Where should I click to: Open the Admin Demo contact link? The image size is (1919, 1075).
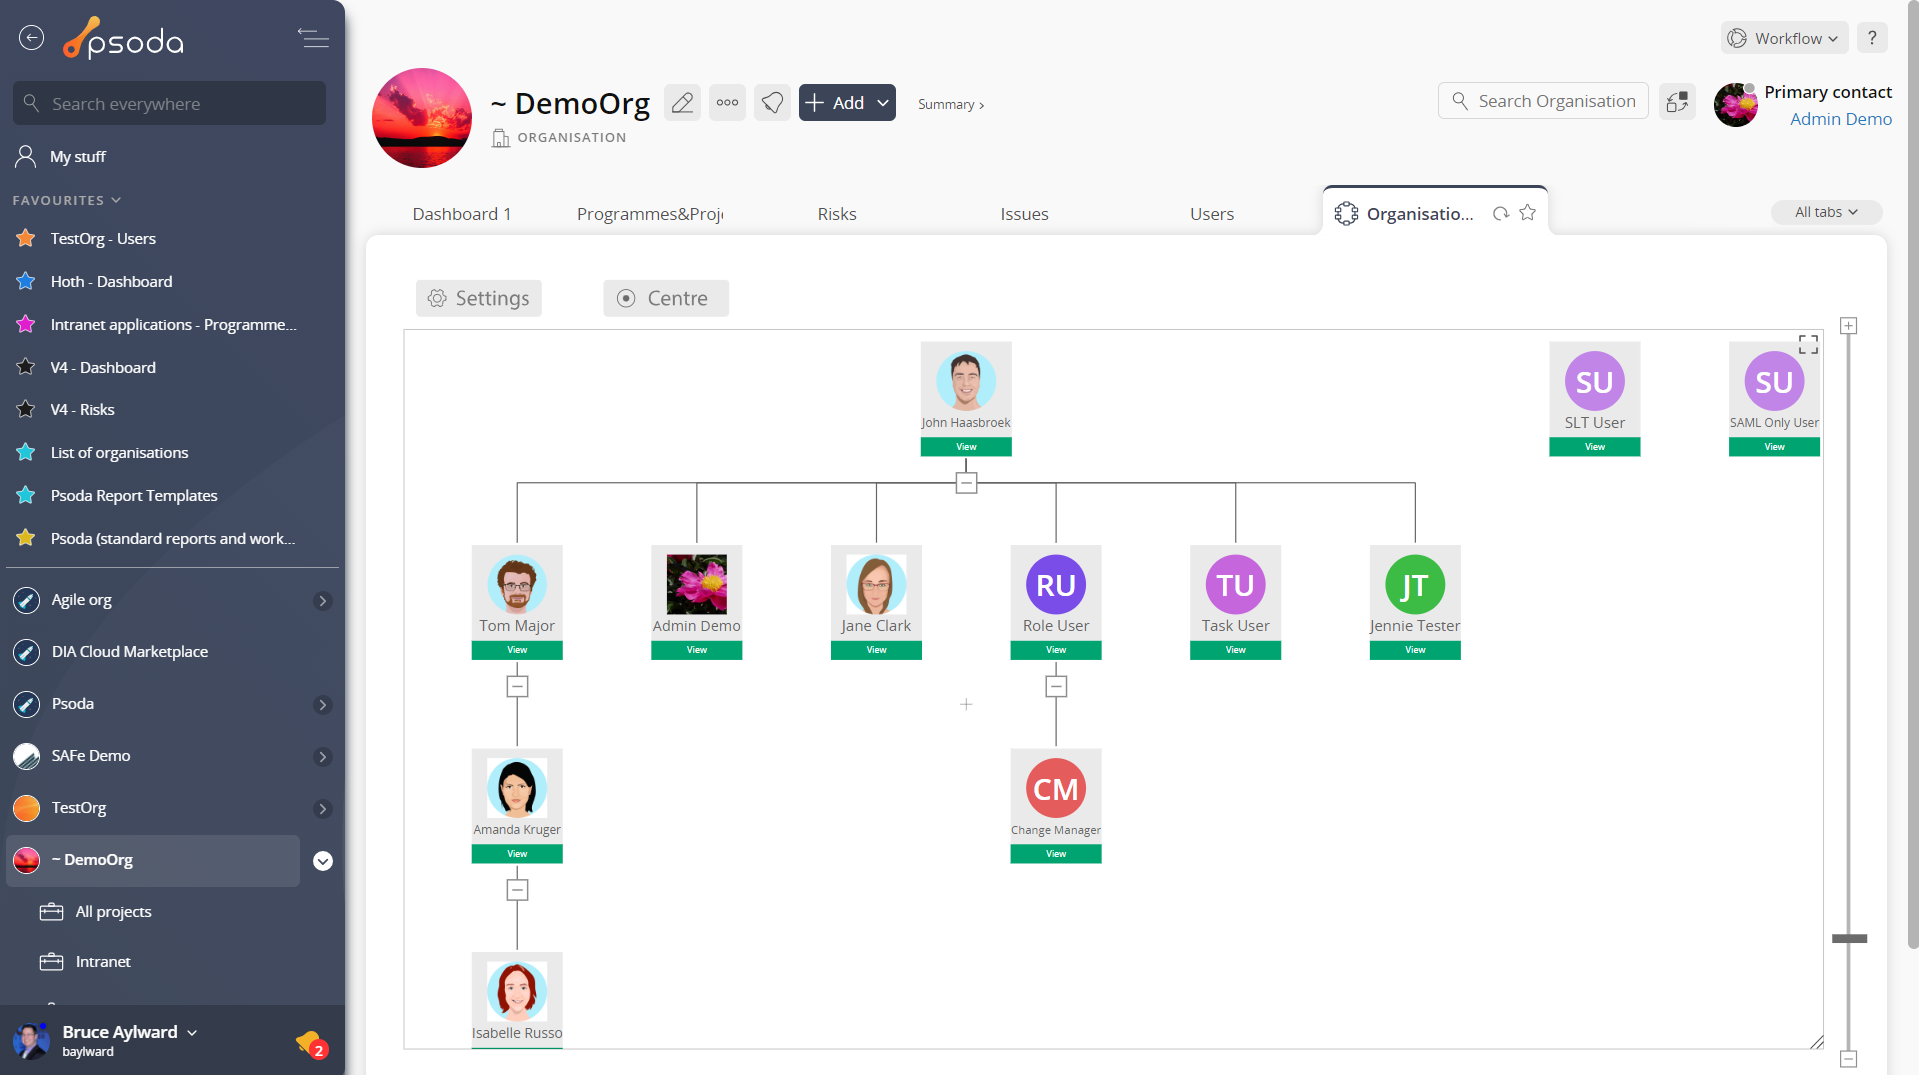click(x=1840, y=119)
